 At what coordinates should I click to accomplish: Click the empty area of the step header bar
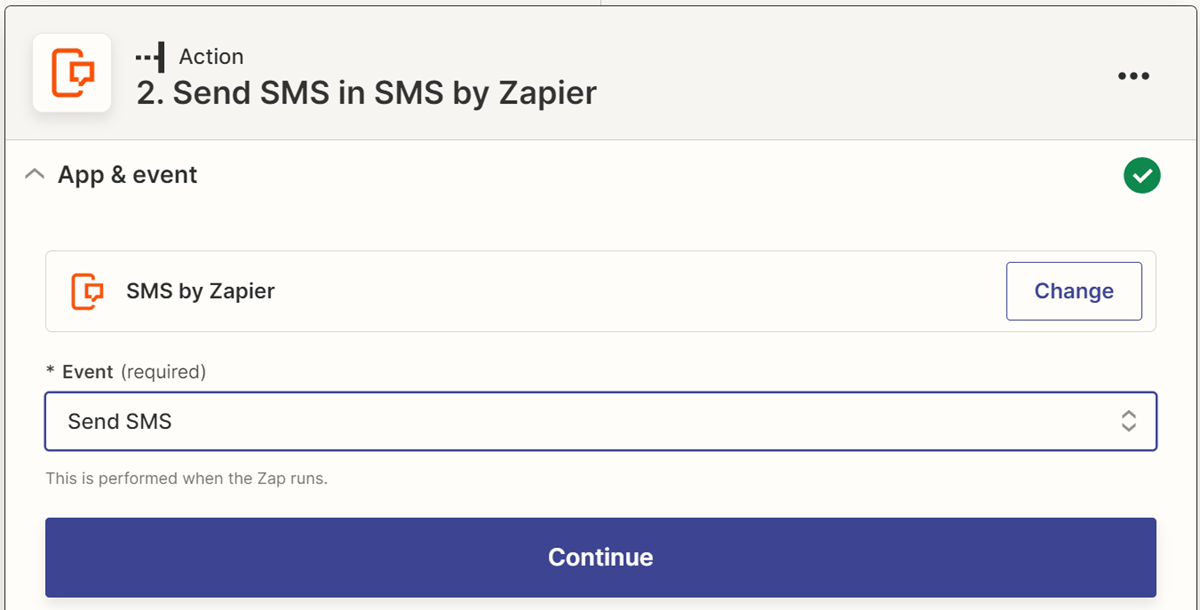pyautogui.click(x=850, y=75)
